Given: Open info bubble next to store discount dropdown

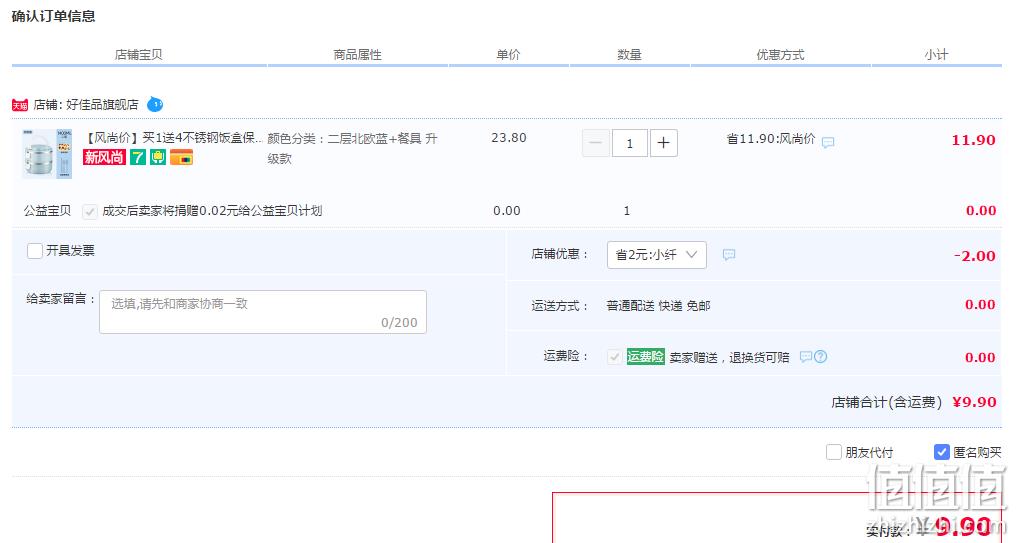Looking at the screenshot, I should (x=728, y=255).
